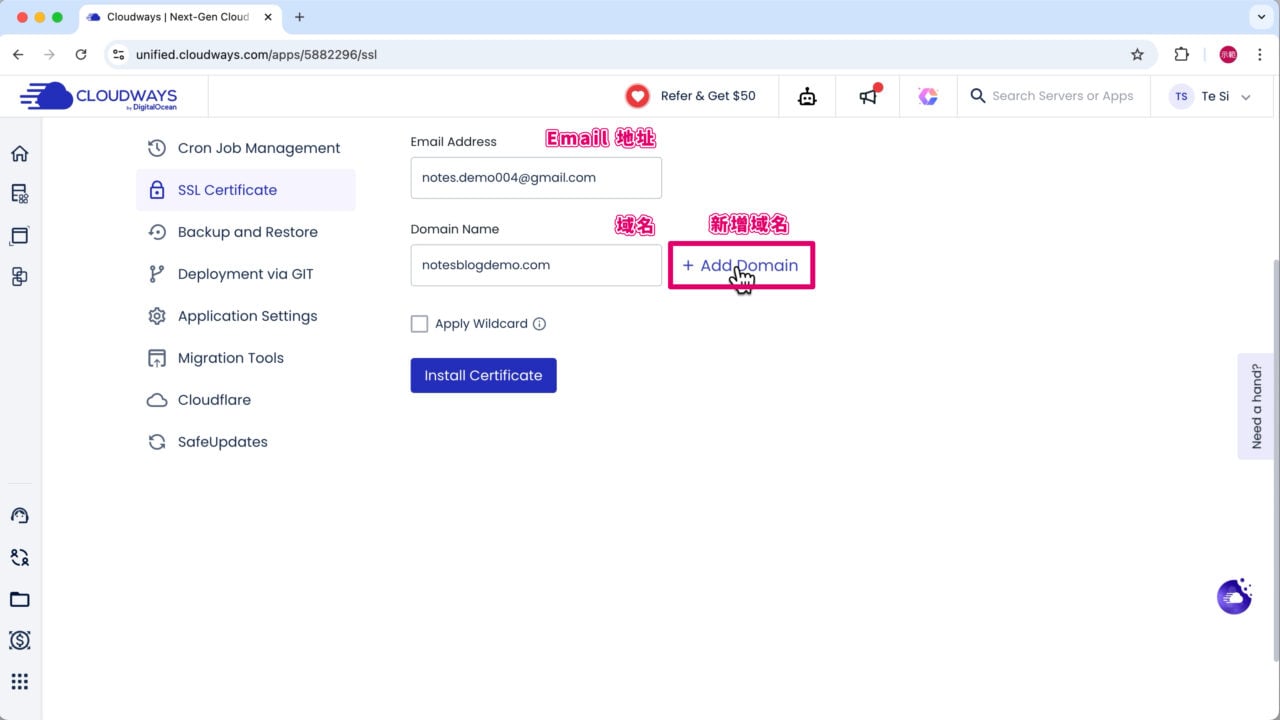Click the robot assistant icon in header

tap(807, 96)
